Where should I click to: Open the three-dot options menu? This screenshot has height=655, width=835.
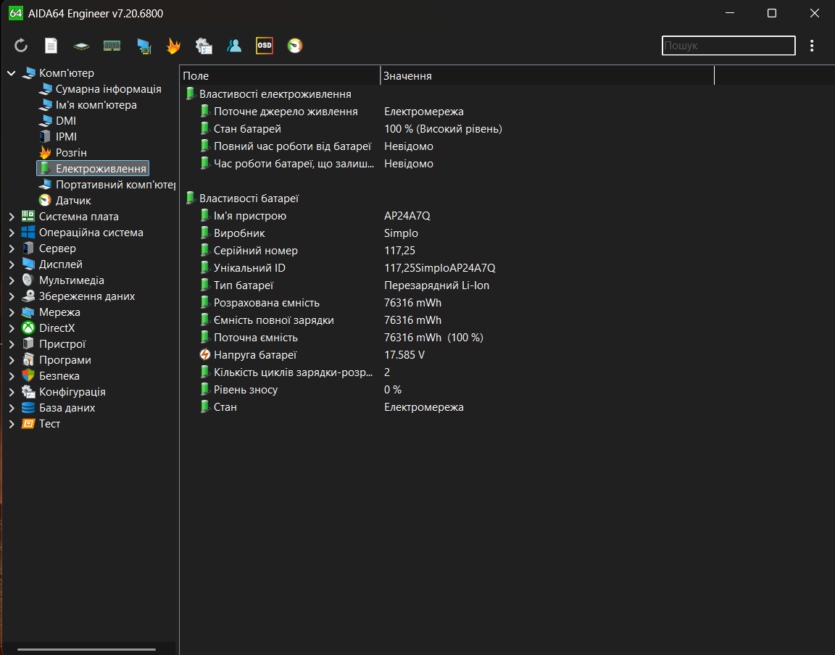812,46
